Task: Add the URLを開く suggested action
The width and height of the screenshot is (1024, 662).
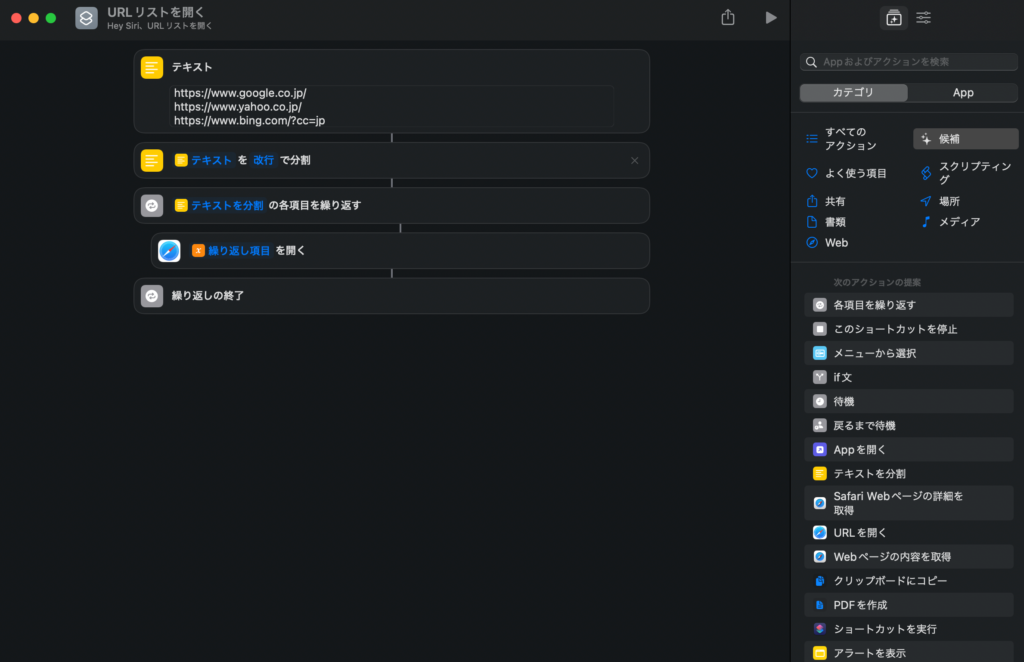Action: pos(860,533)
